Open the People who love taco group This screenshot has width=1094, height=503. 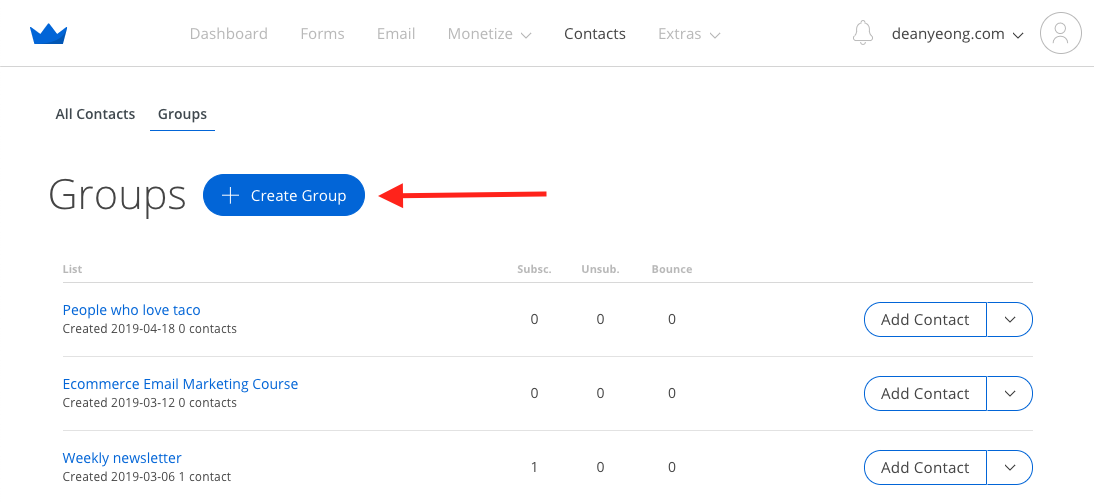point(131,310)
